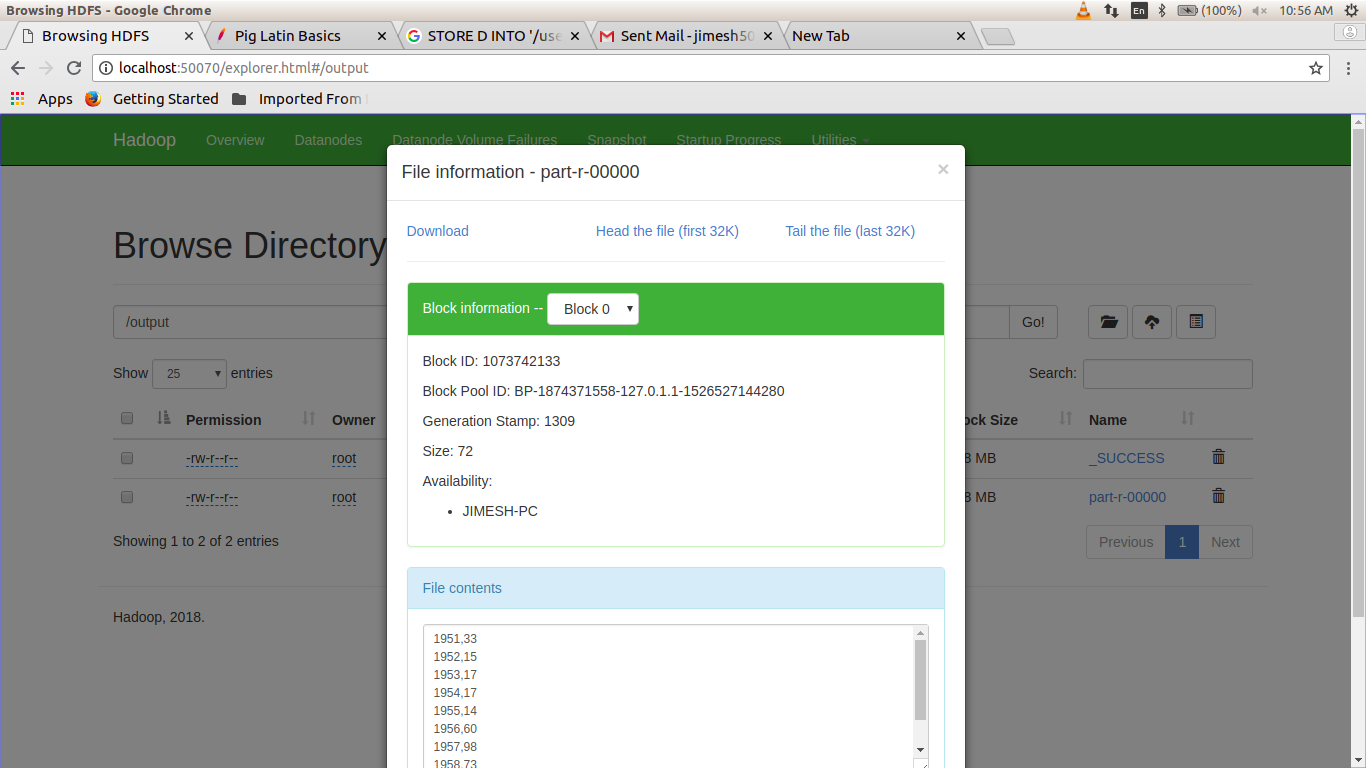Image resolution: width=1366 pixels, height=768 pixels.
Task: Delete part-r-00000 using its trash icon
Action: (x=1218, y=496)
